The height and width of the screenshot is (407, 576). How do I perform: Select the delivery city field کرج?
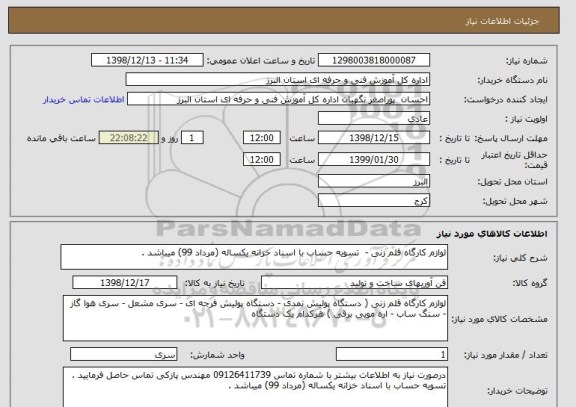point(374,201)
